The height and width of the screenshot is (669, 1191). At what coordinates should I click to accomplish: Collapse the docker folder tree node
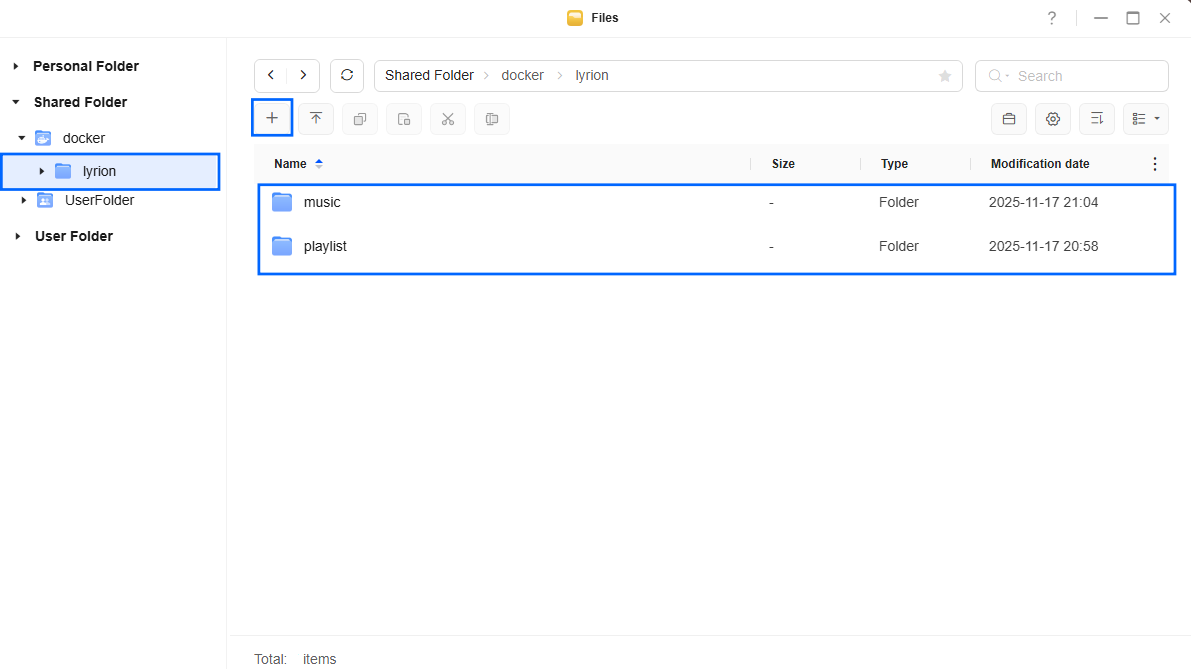pos(22,138)
